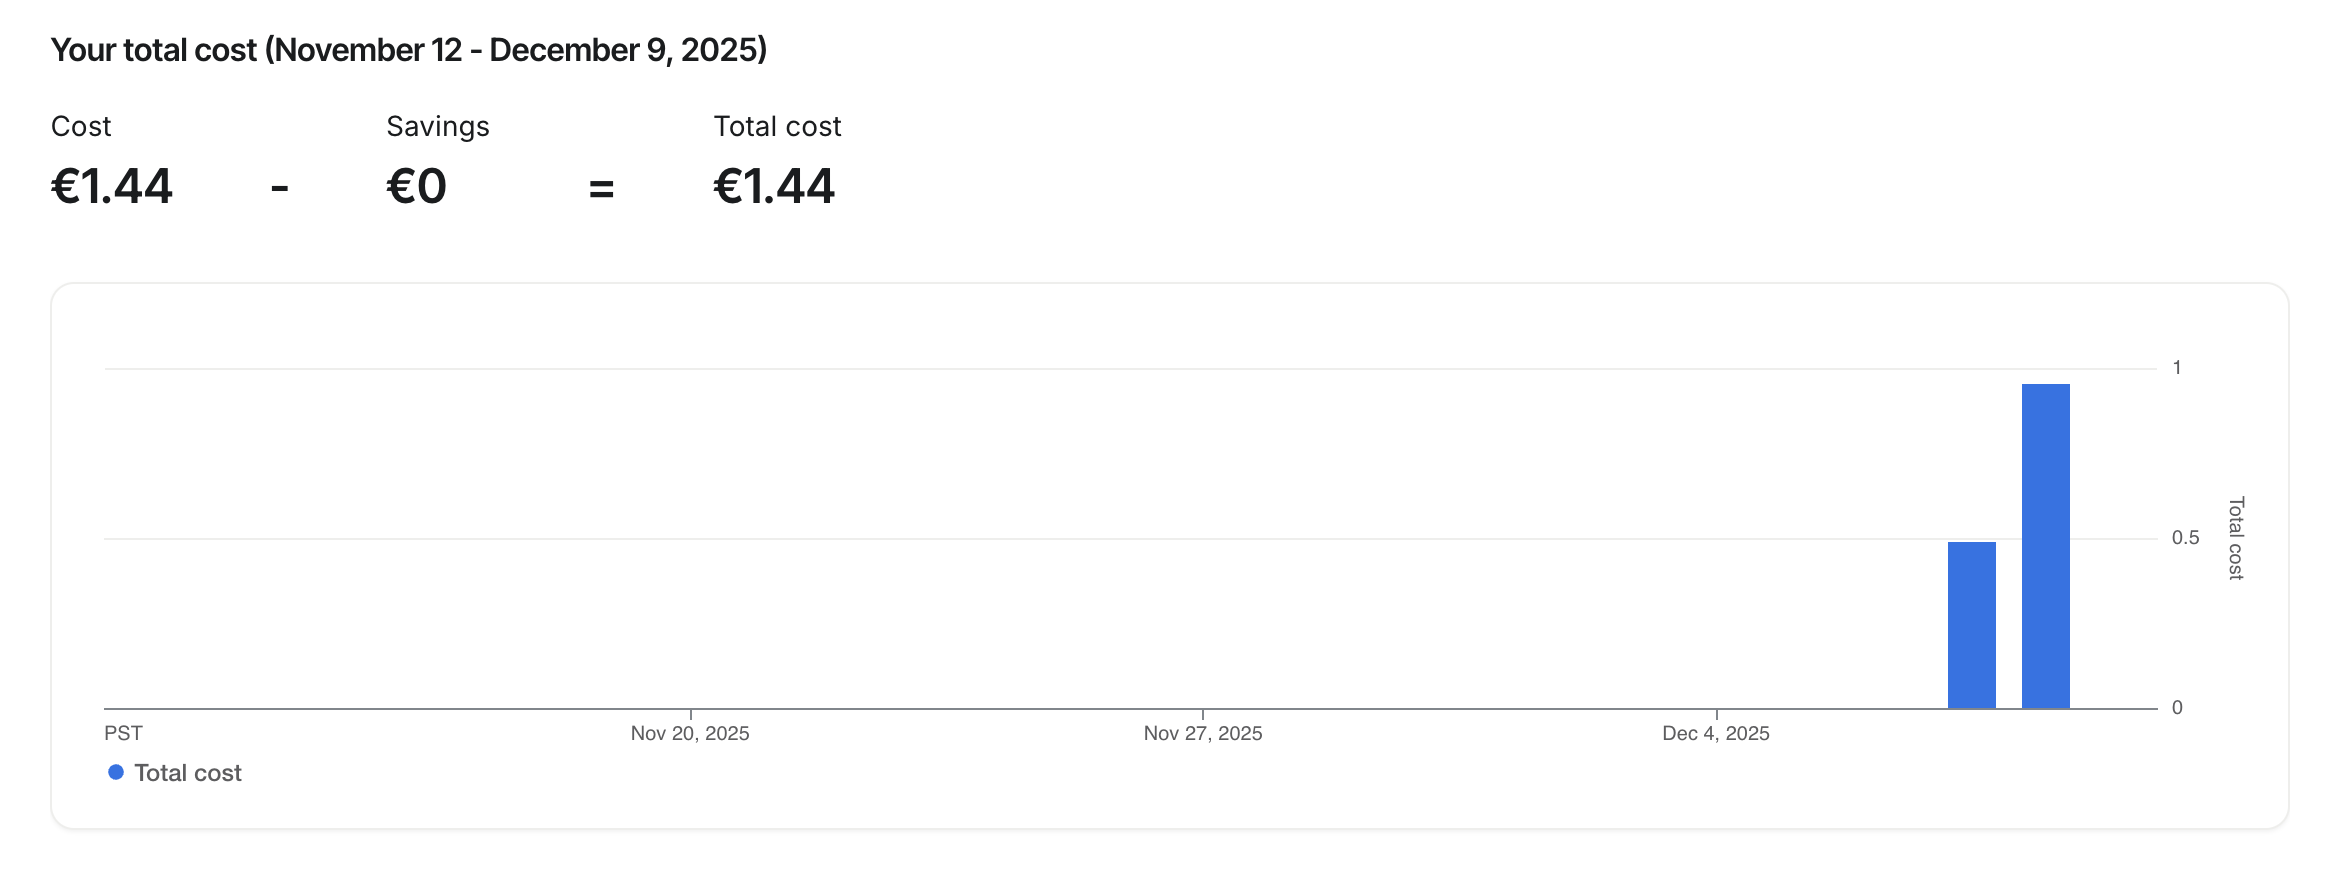Click the Cost heading label
Image resolution: width=2350 pixels, height=884 pixels.
pyautogui.click(x=81, y=126)
